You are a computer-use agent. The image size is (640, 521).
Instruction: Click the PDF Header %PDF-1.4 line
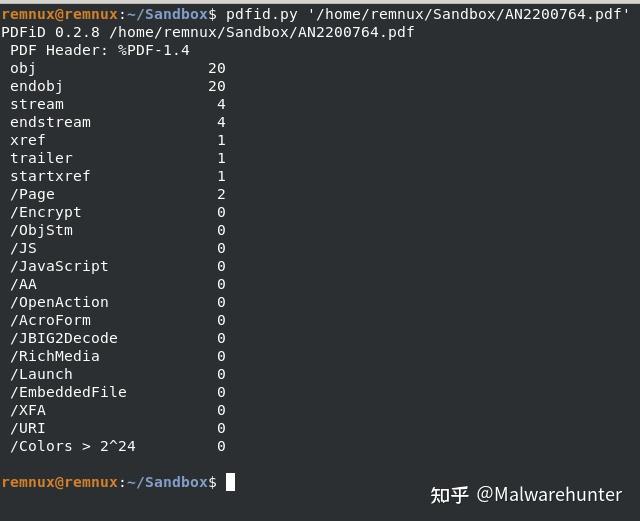[x=100, y=50]
